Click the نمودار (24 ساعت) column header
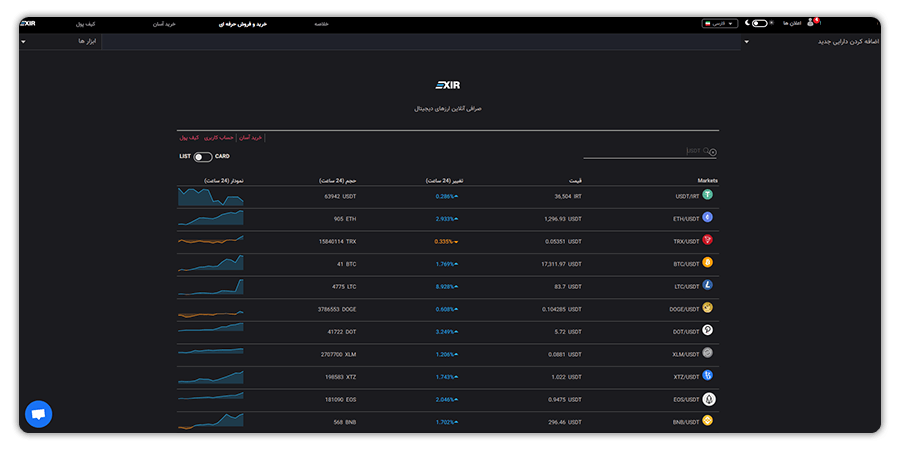Viewport: 900px width, 450px height. [x=224, y=181]
